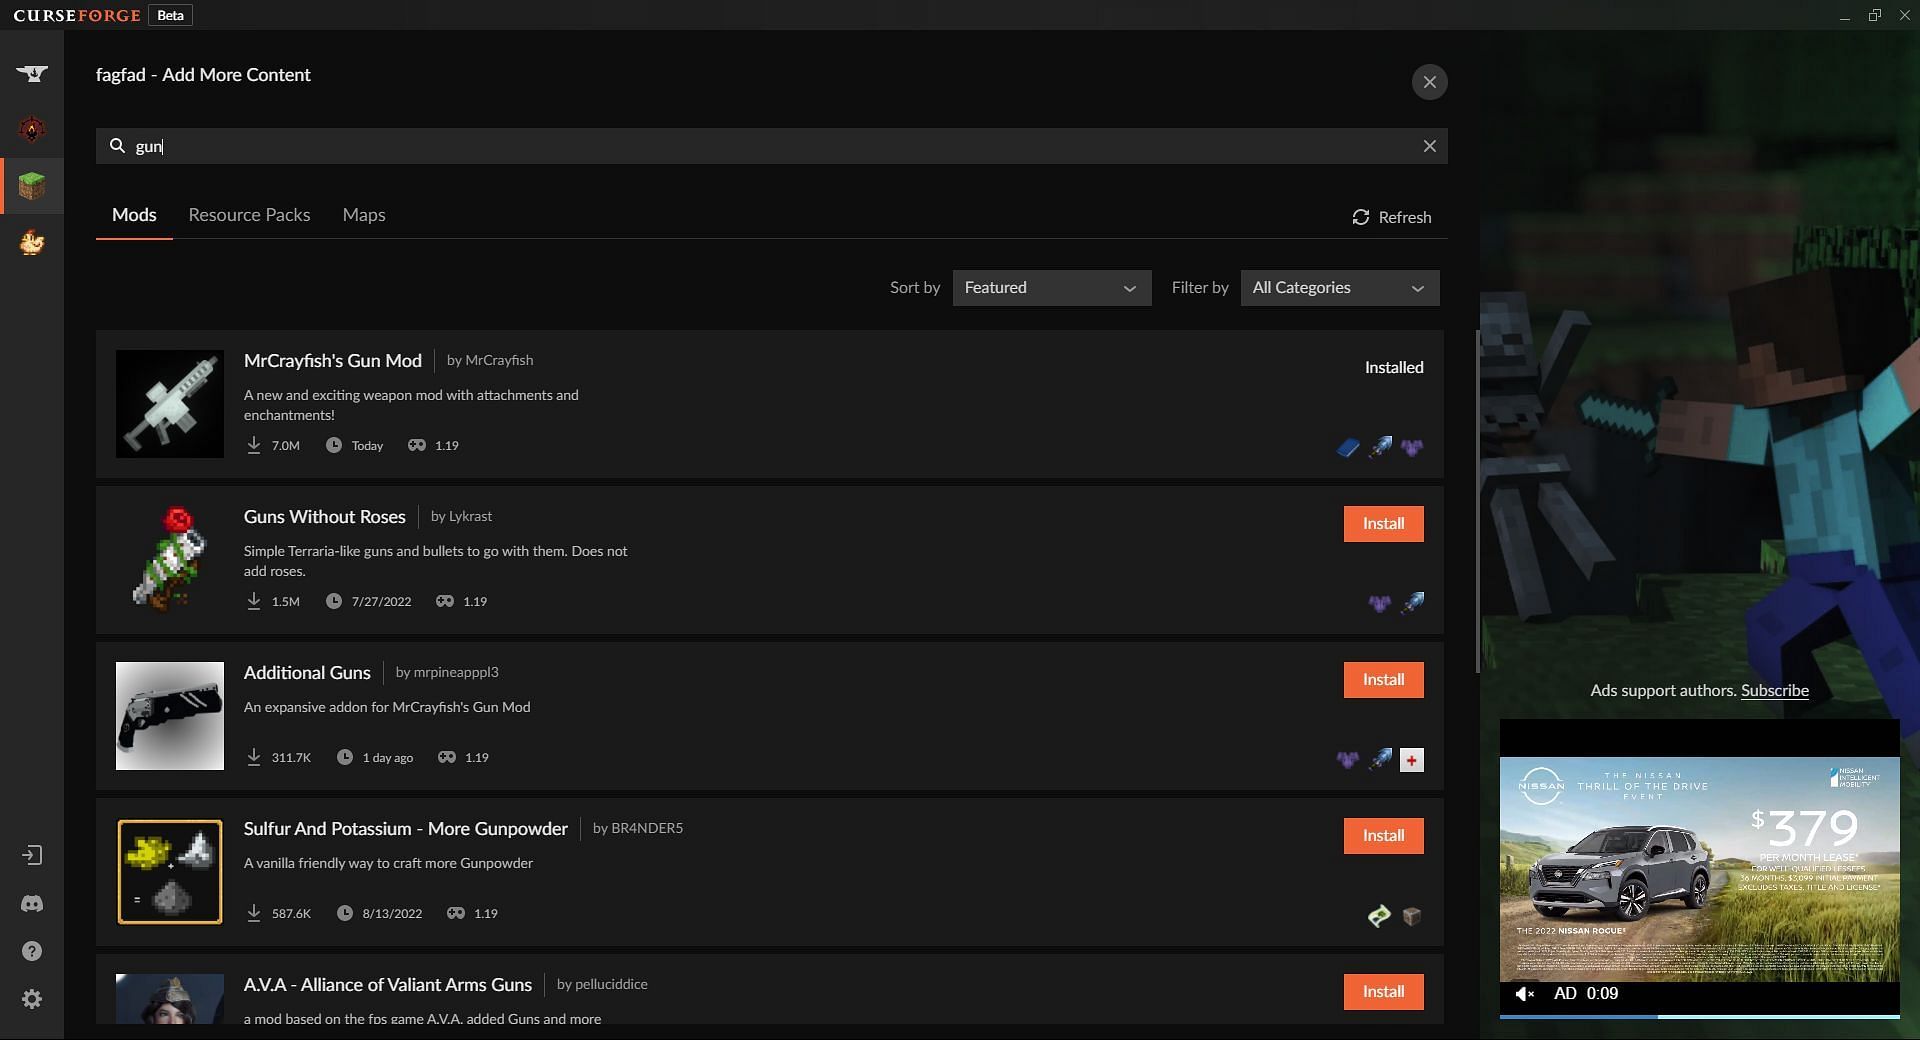Switch to the Mods tab
This screenshot has height=1040, width=1920.
click(134, 215)
